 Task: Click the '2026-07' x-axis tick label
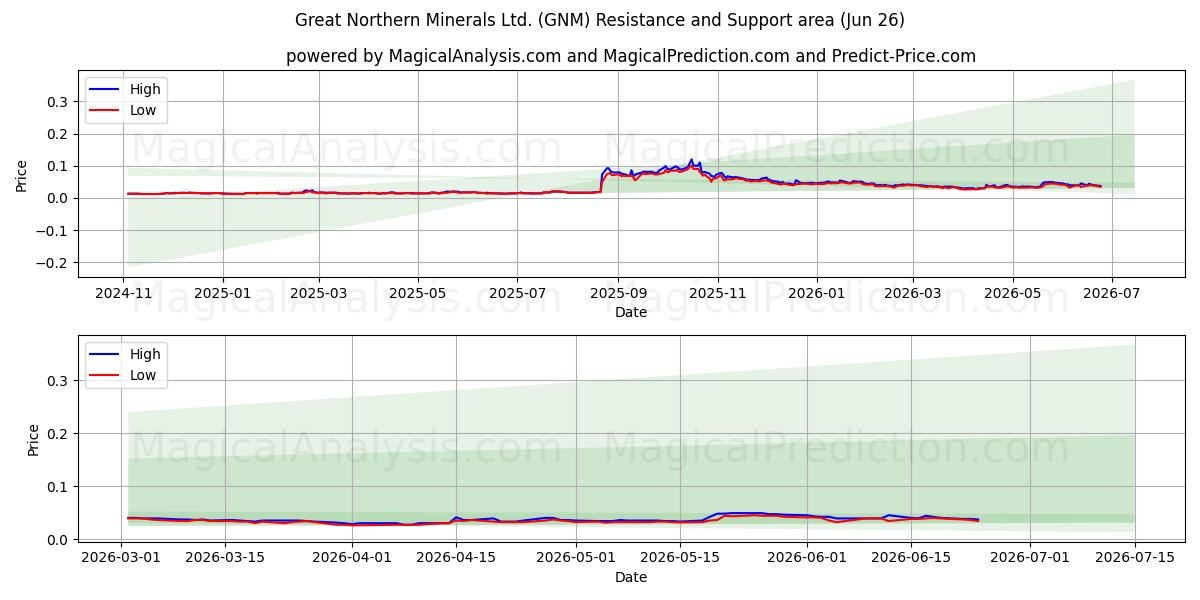pos(1111,294)
